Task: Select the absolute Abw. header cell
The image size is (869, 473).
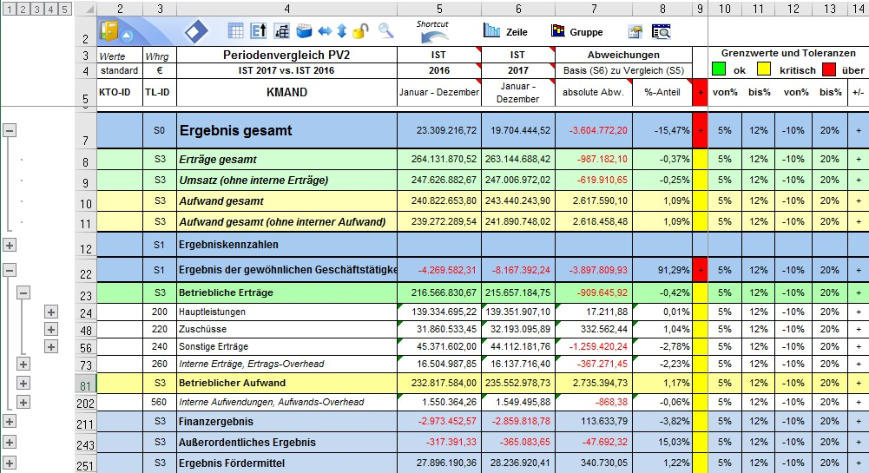Action: 594,92
